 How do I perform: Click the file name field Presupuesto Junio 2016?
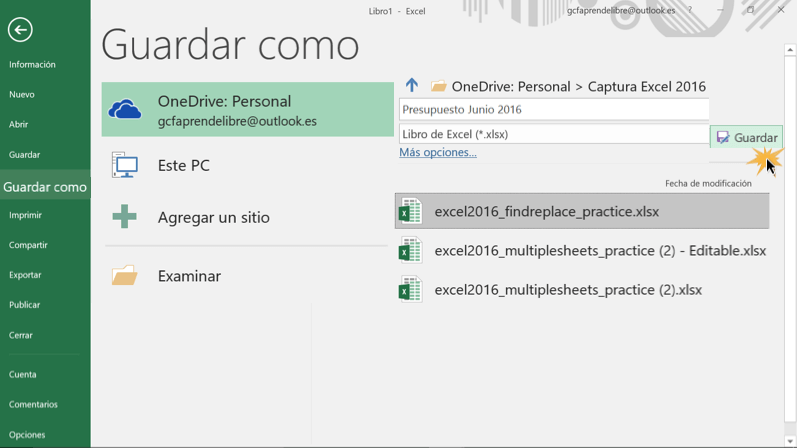click(554, 109)
